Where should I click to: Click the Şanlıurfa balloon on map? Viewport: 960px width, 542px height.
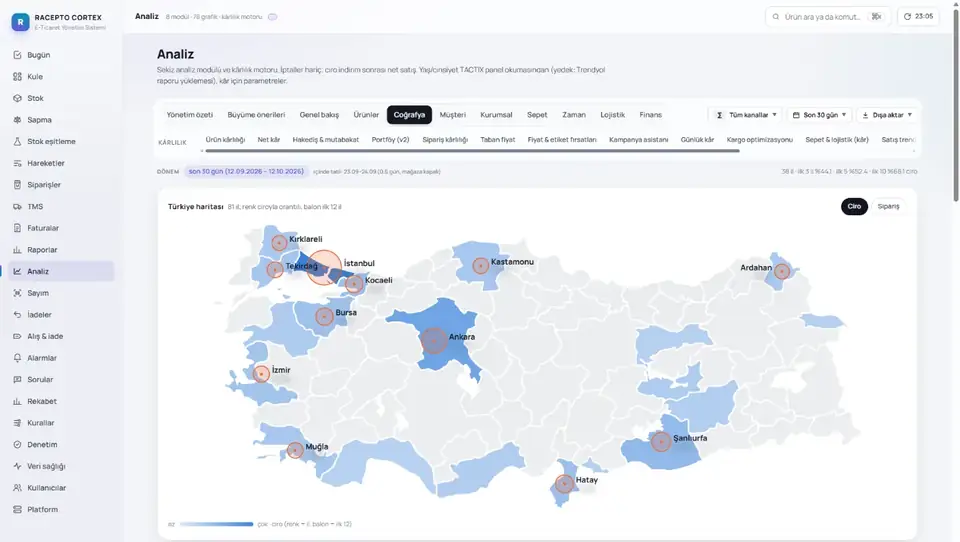(x=661, y=441)
